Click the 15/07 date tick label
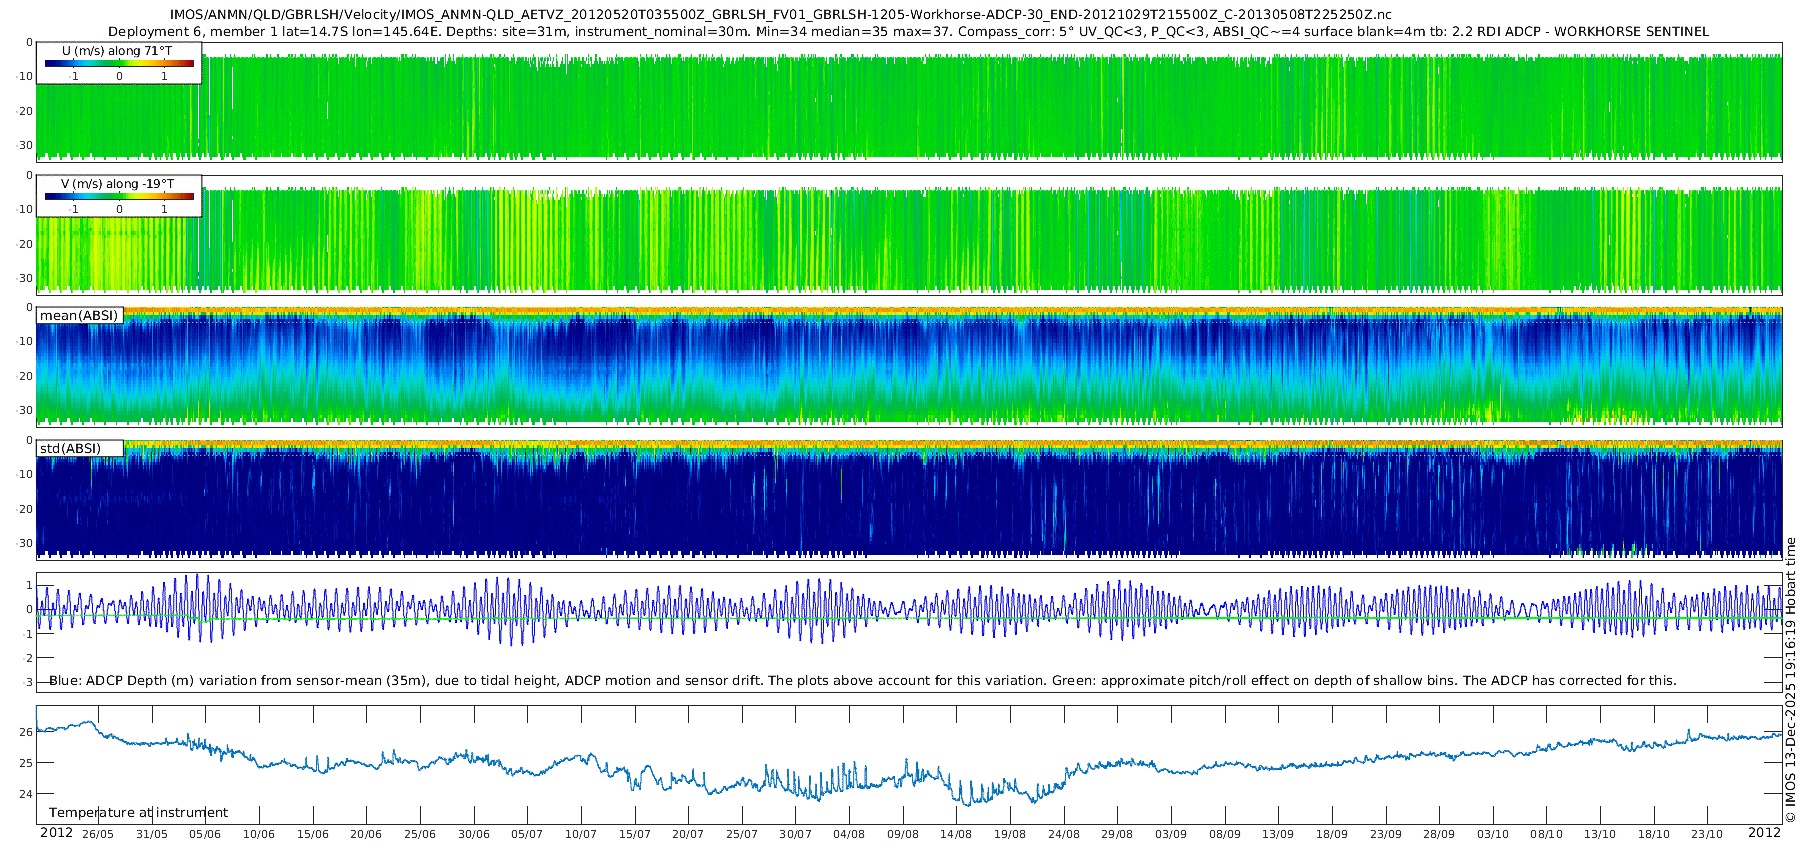This screenshot has height=850, width=1800. (x=635, y=834)
